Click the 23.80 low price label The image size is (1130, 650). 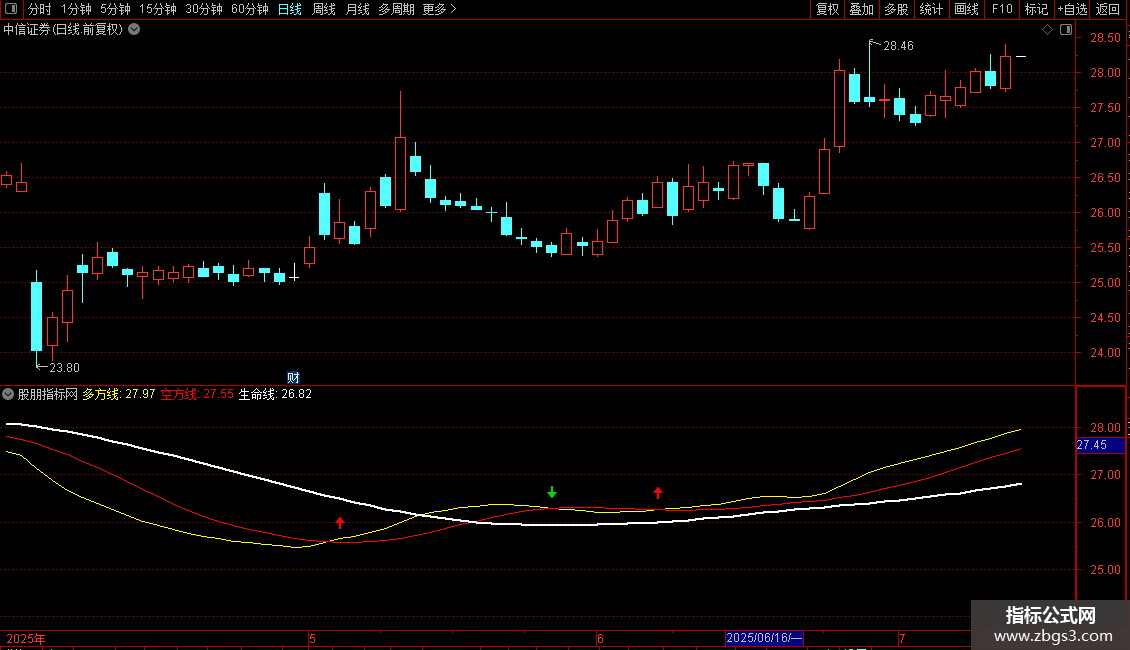64,368
